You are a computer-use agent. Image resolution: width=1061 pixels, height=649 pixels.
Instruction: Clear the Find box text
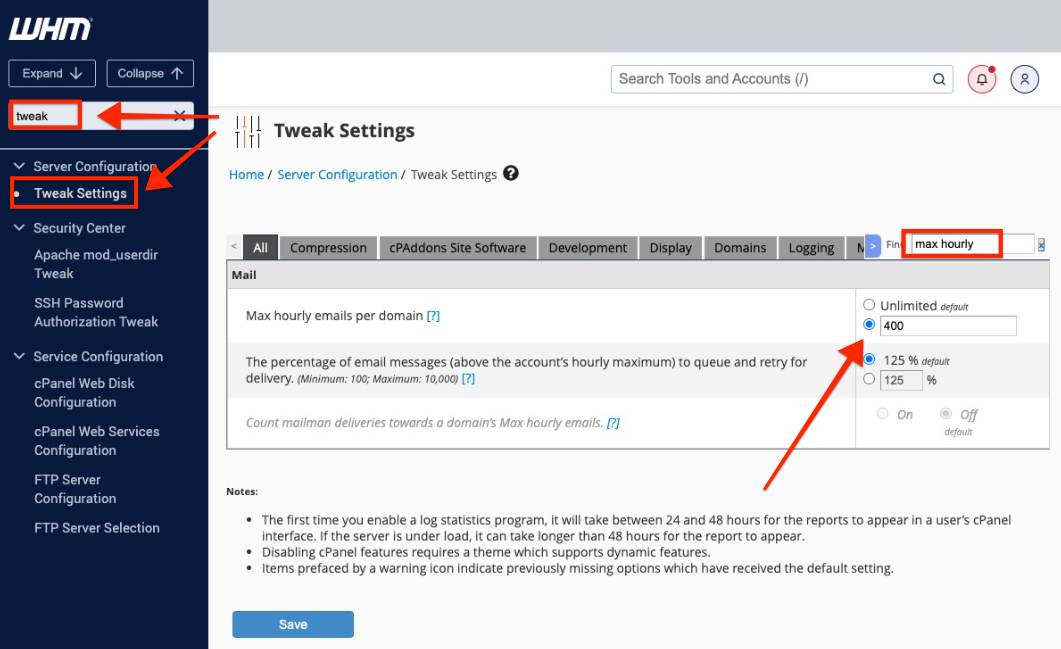pyautogui.click(x=1041, y=245)
